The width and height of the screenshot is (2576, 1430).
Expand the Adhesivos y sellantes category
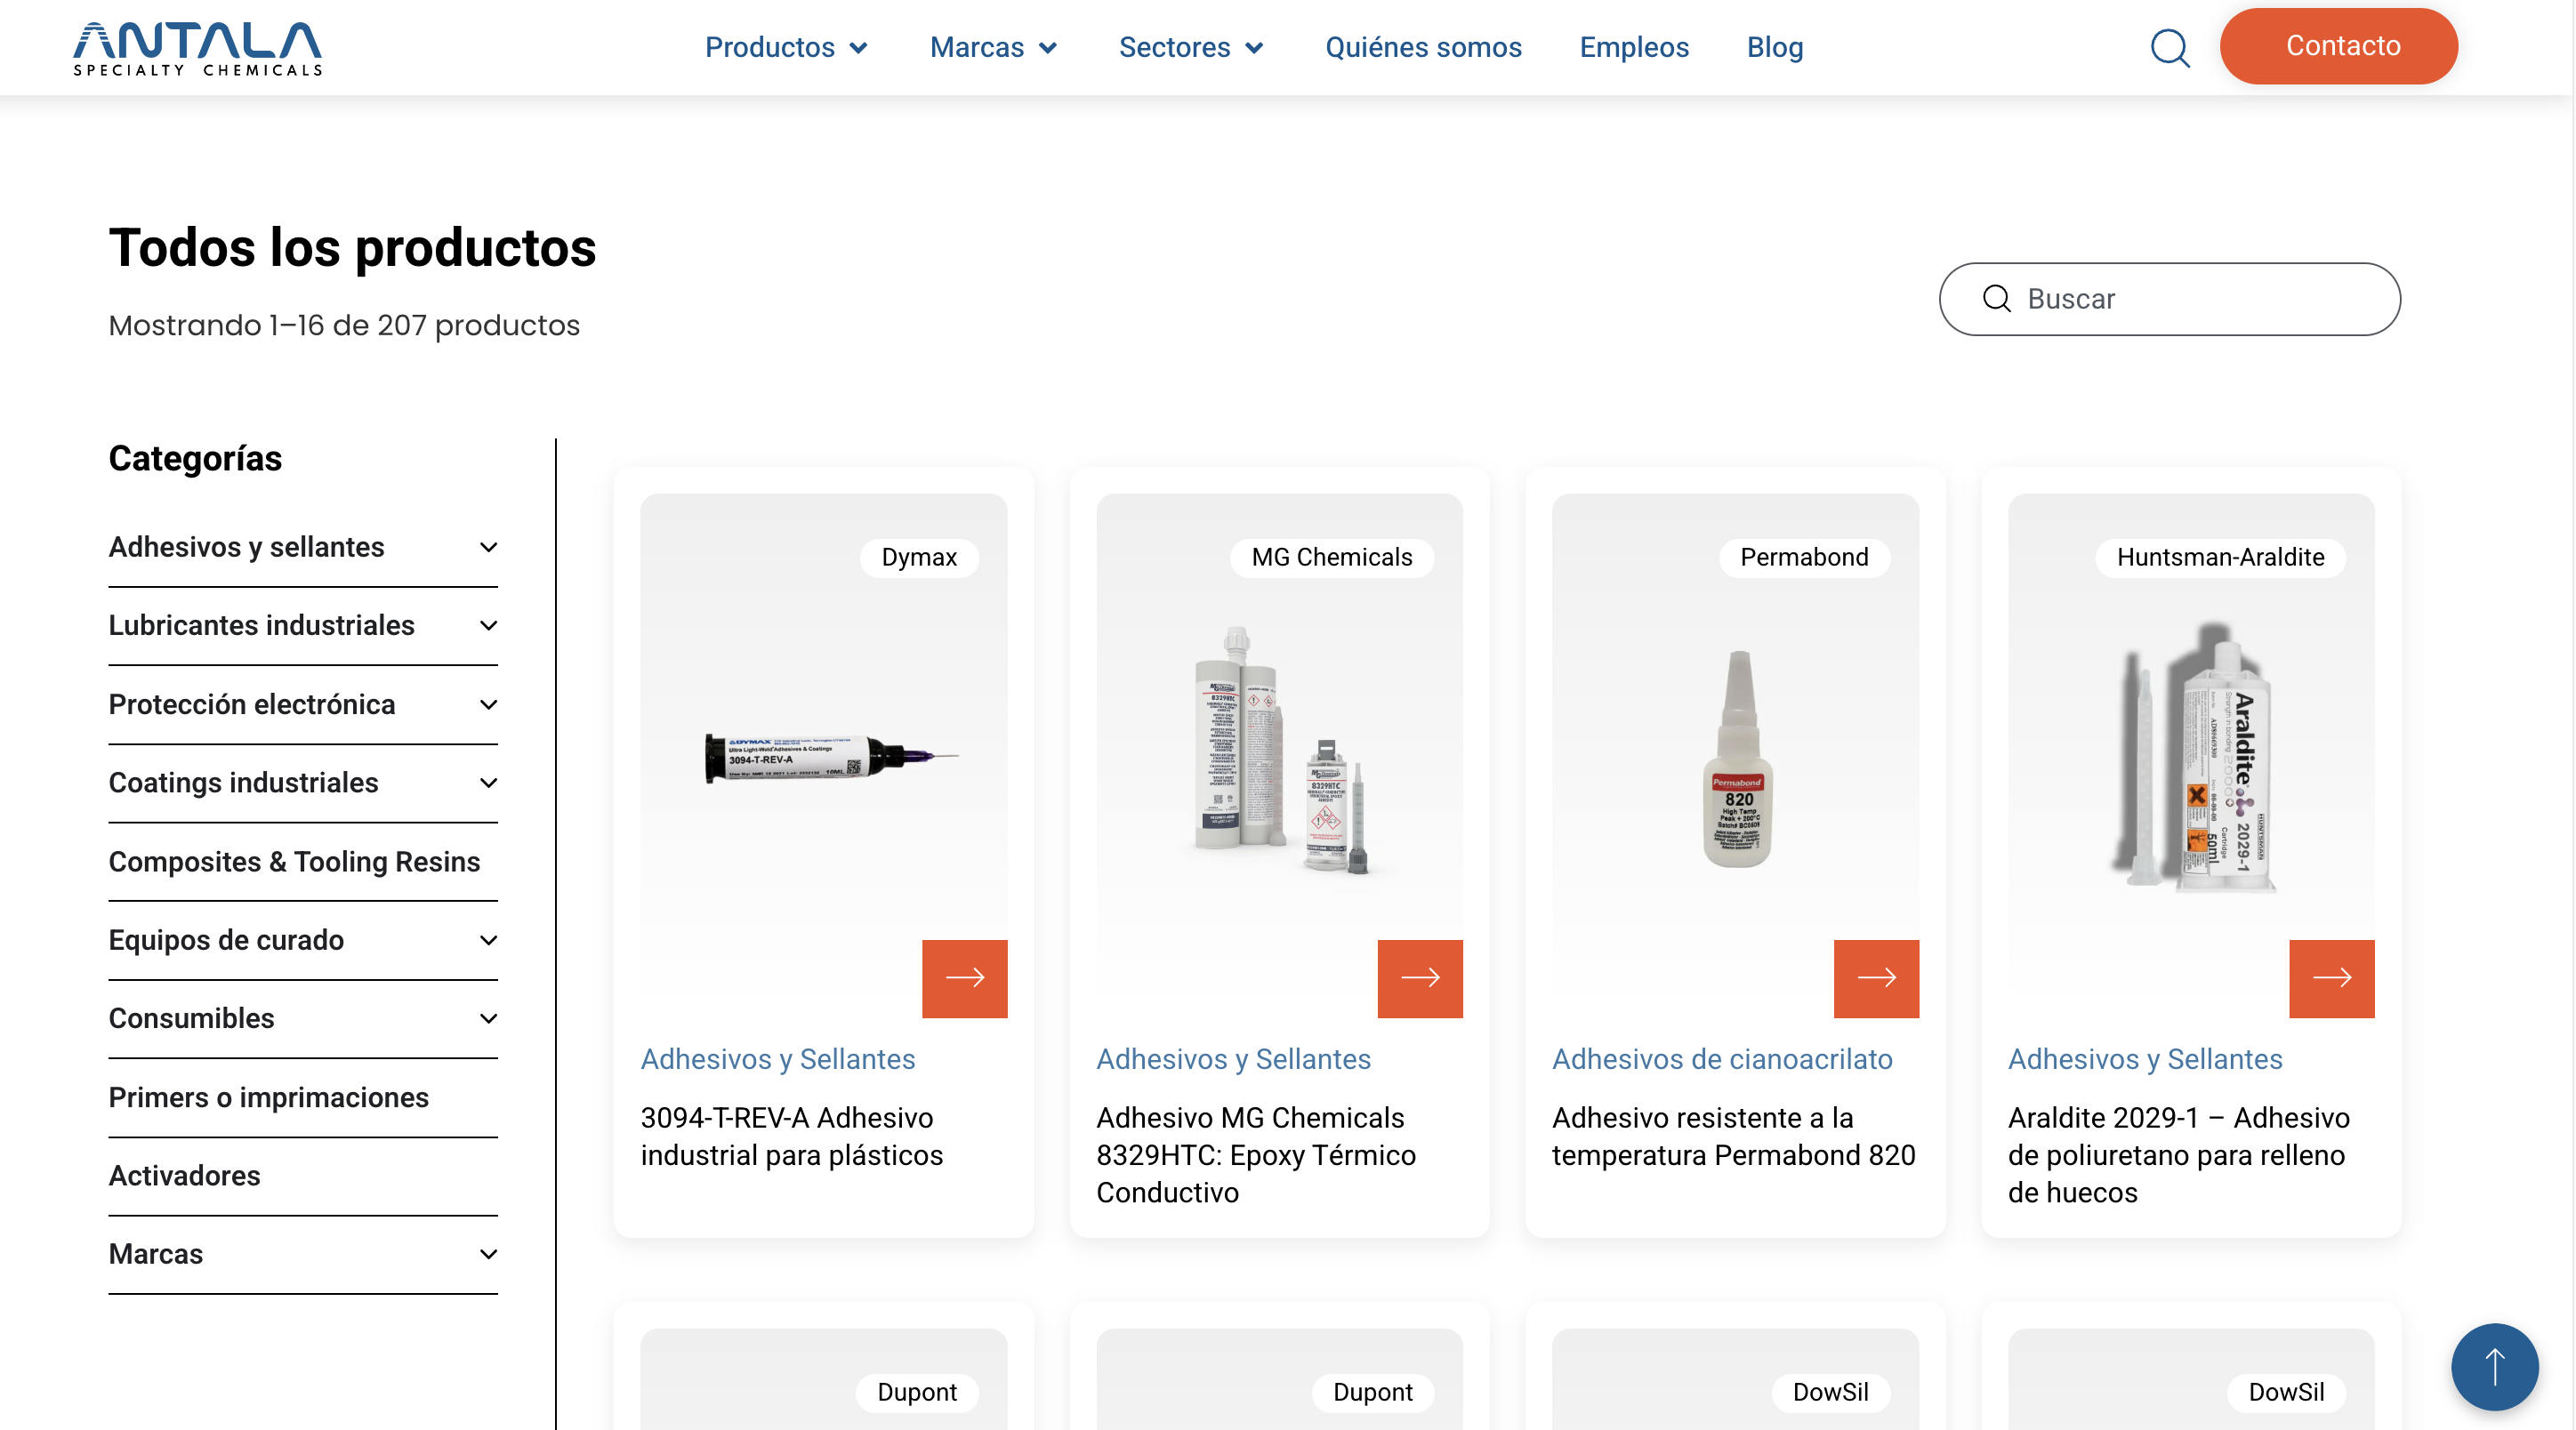488,547
